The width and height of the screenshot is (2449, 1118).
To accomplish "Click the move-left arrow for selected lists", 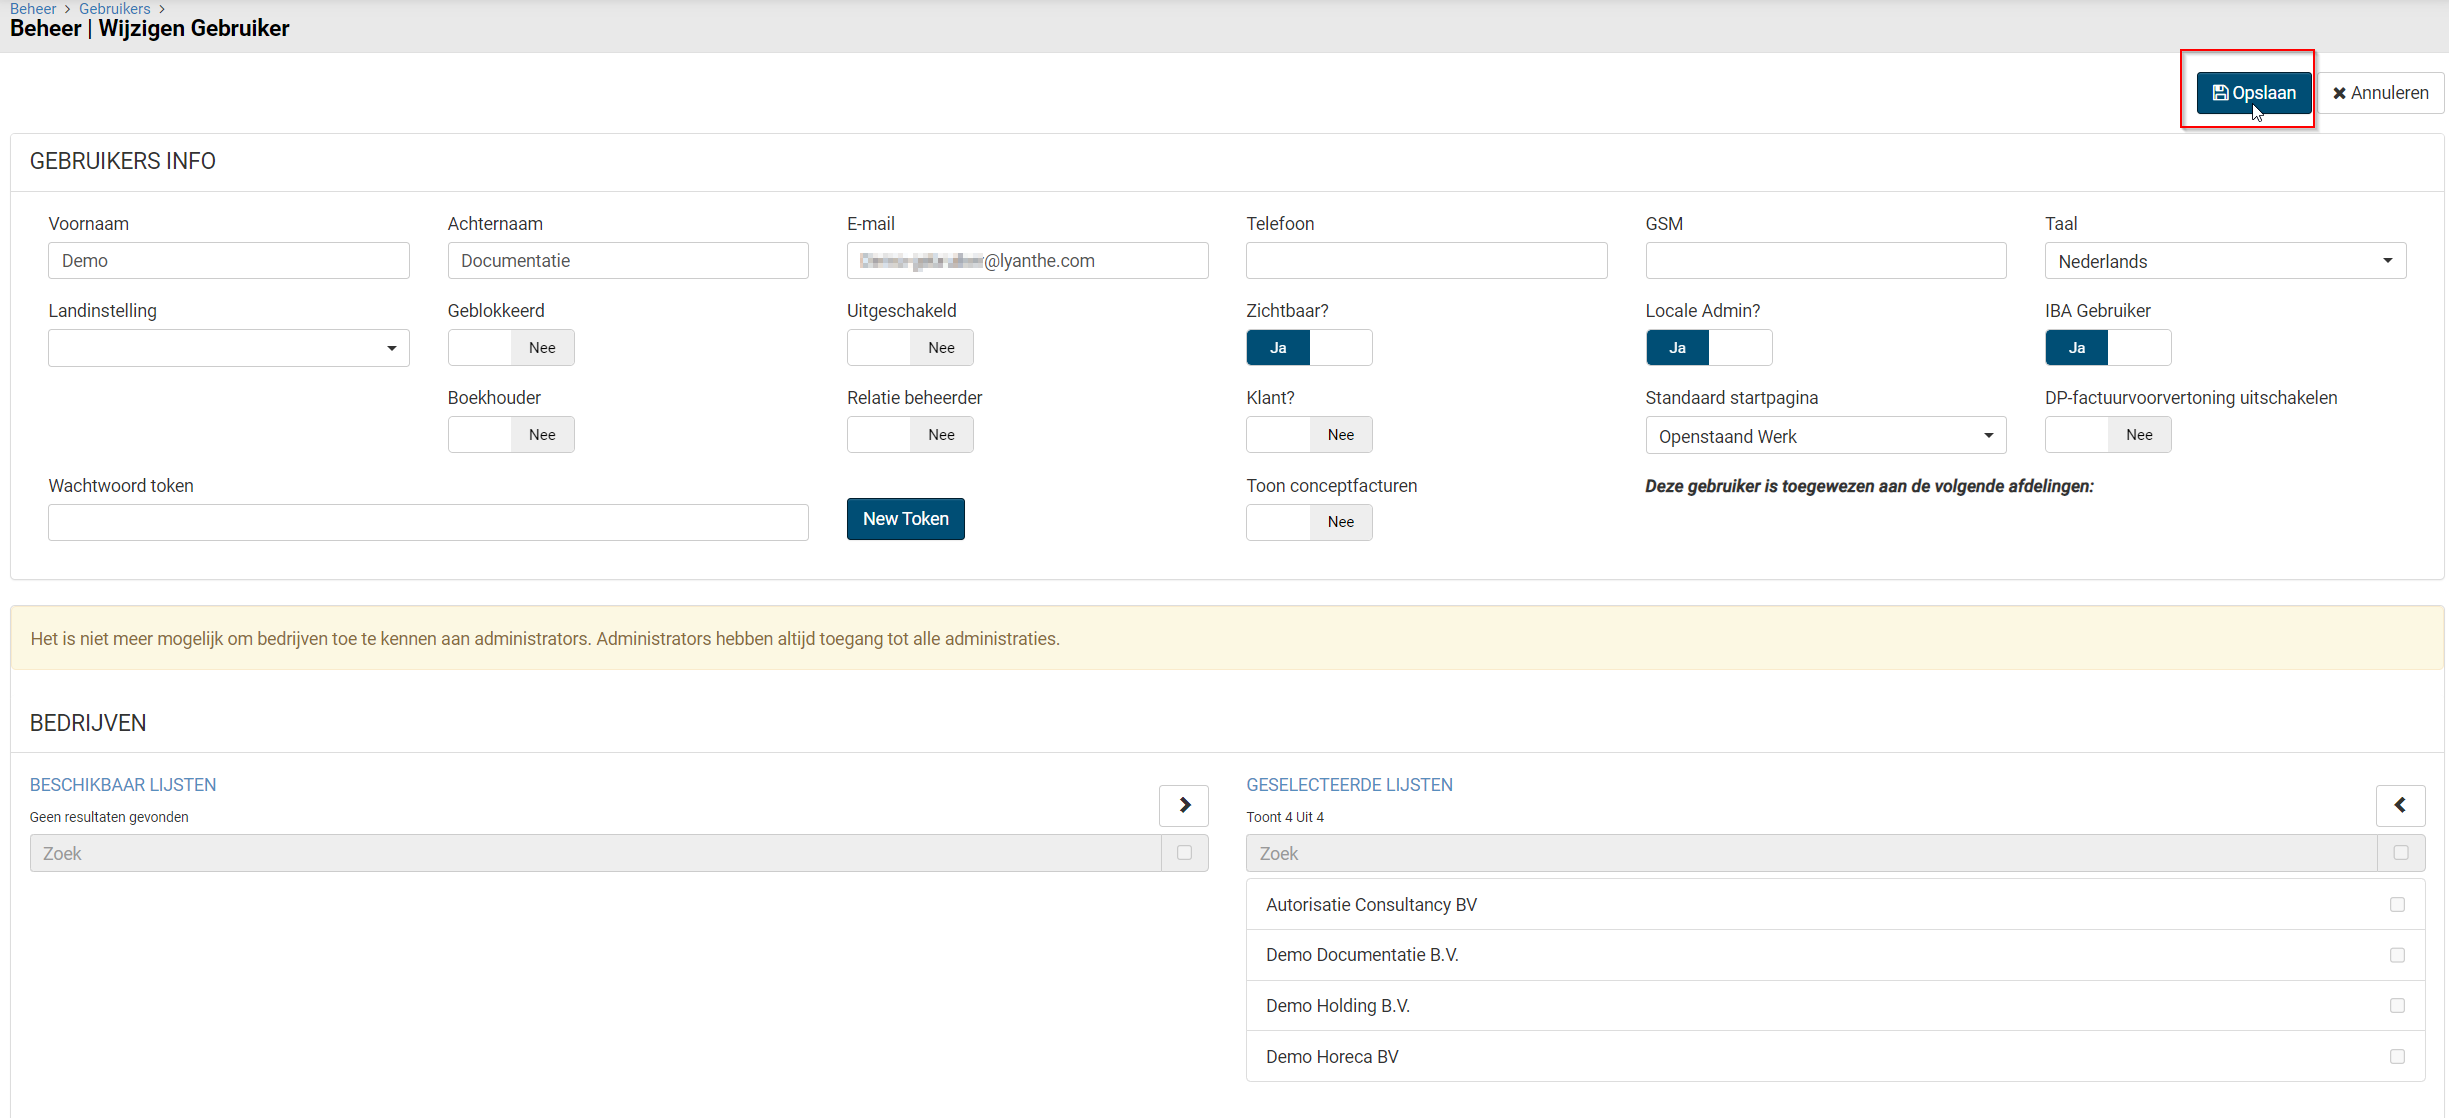I will click(2400, 805).
